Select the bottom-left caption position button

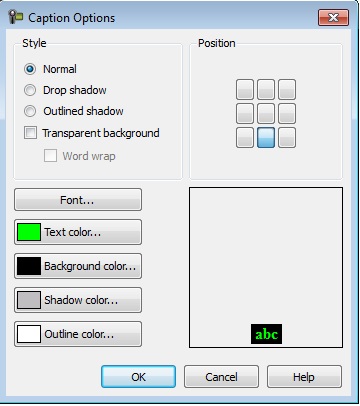click(x=245, y=137)
